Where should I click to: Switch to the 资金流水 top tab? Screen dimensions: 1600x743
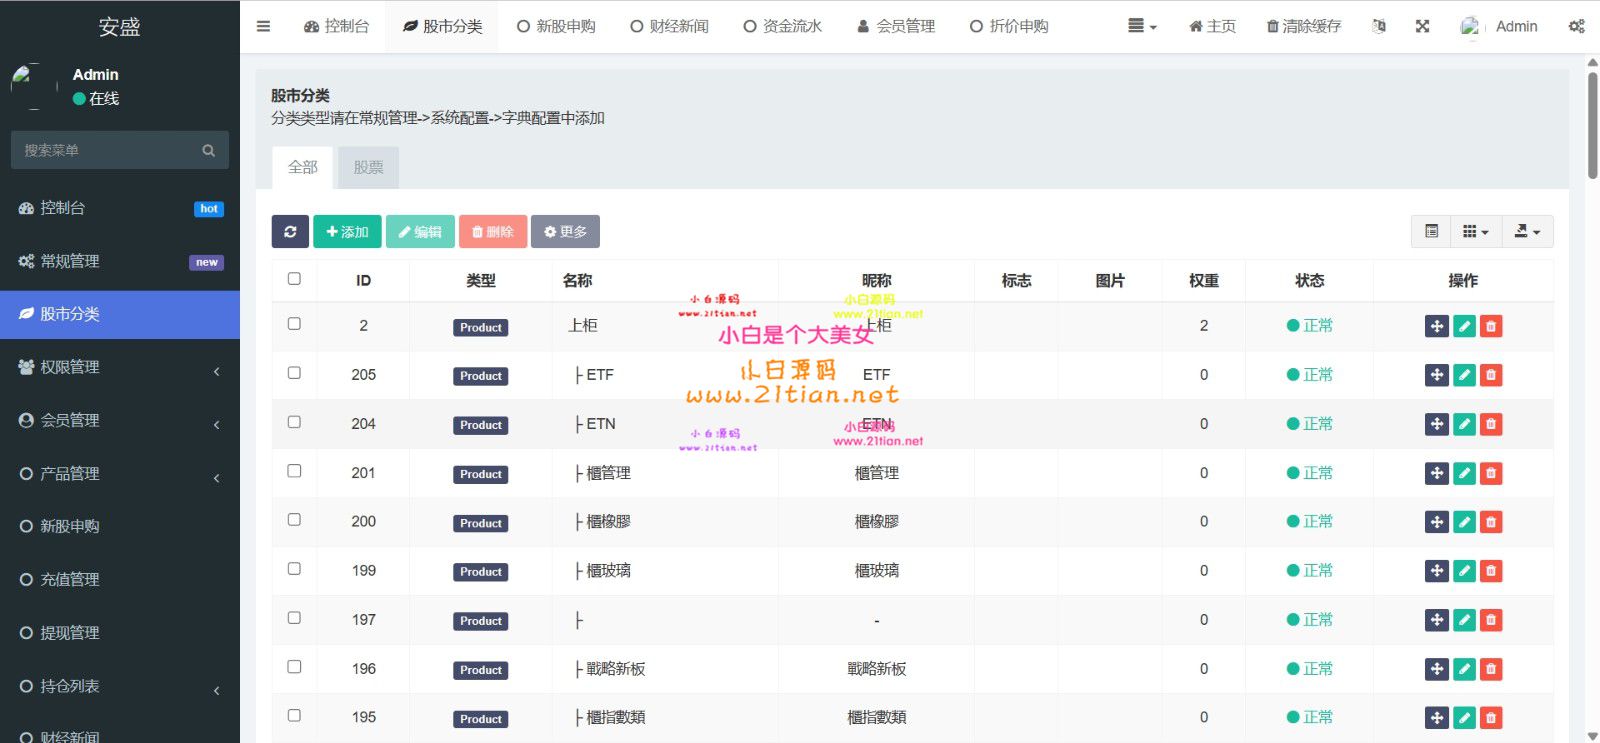(782, 26)
